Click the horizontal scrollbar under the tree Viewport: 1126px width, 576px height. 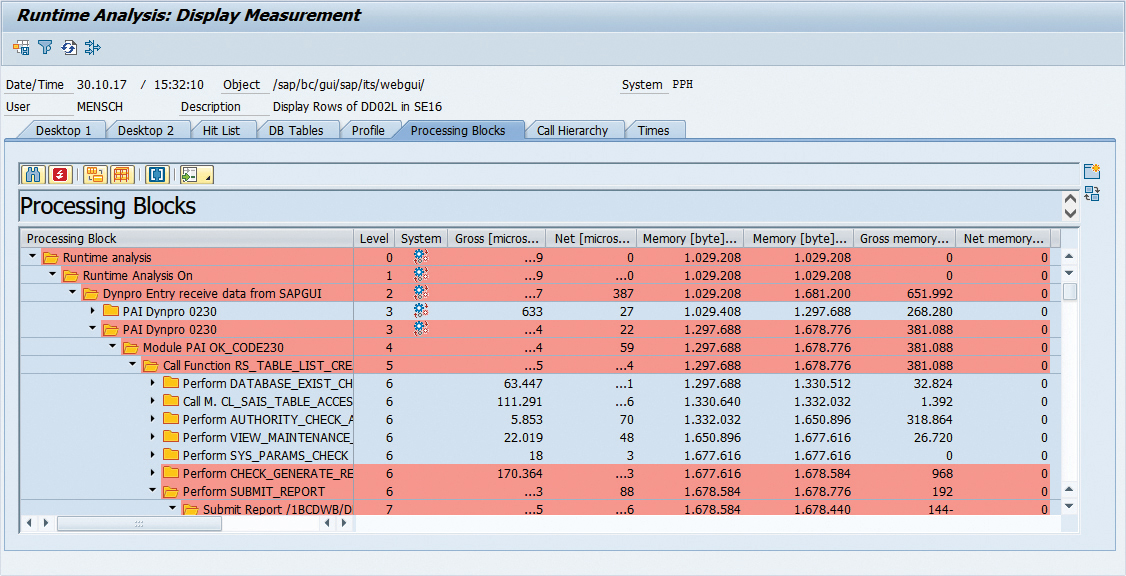pos(188,523)
